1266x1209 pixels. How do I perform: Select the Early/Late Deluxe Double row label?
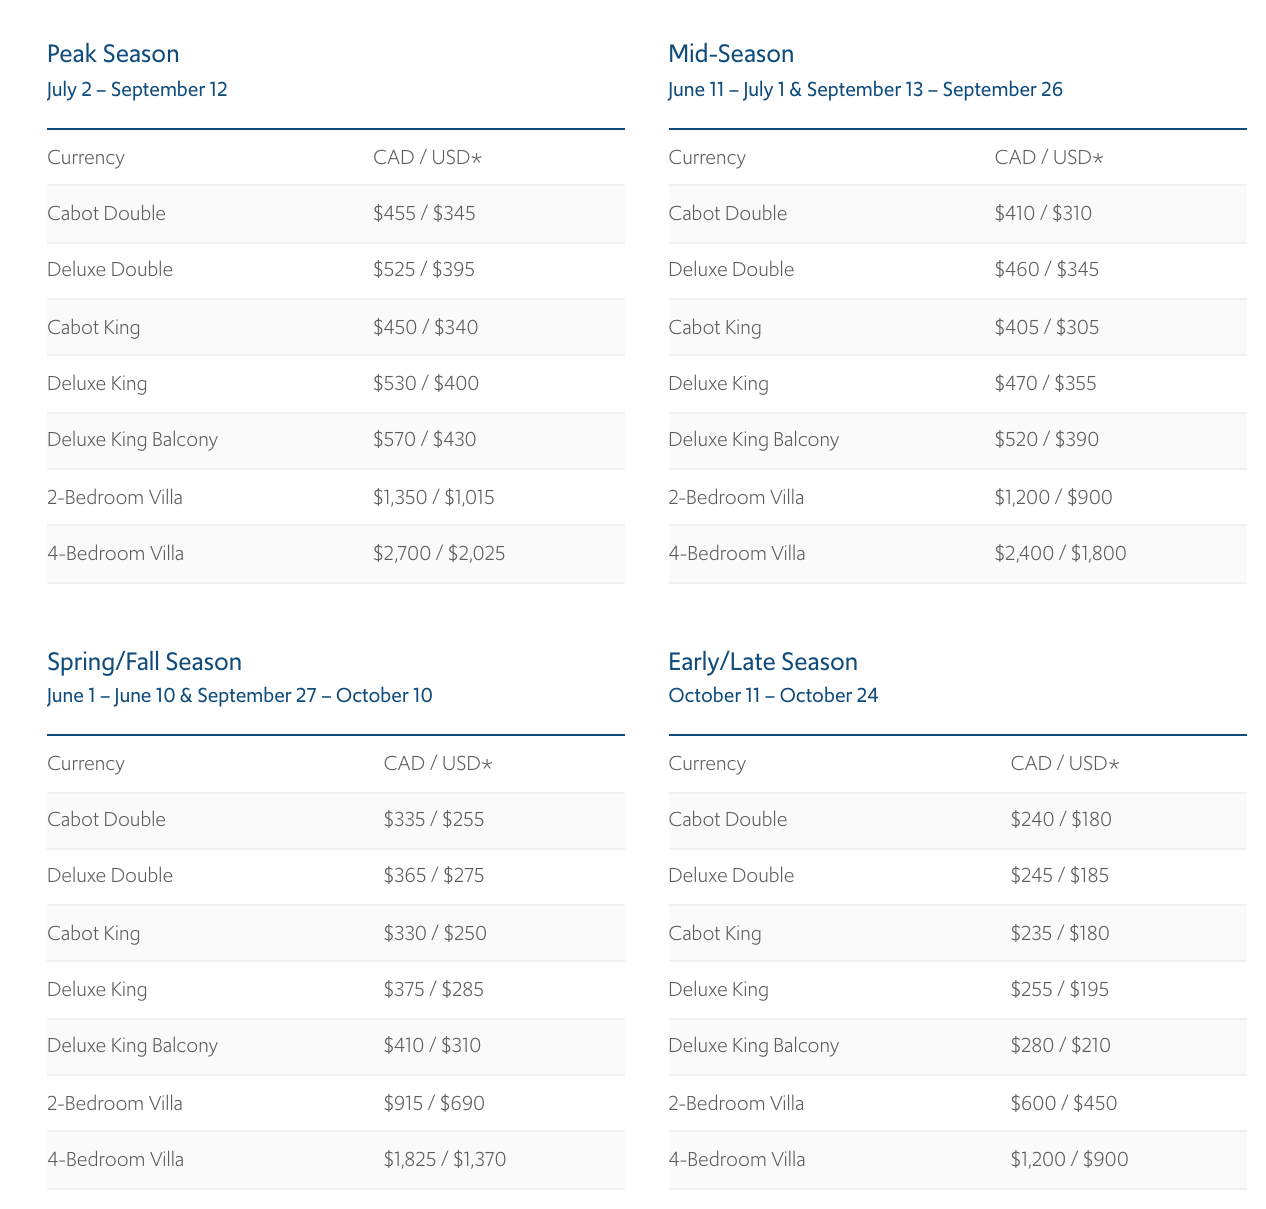tap(731, 876)
